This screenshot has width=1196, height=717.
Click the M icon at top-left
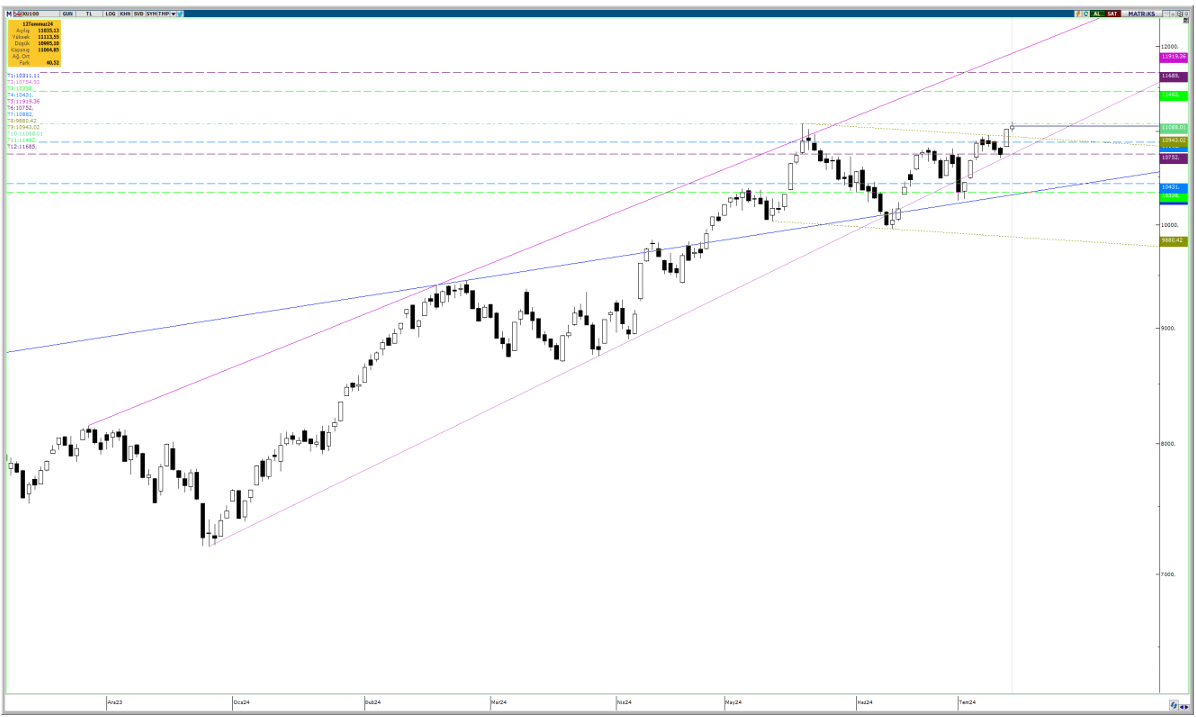tap(9, 14)
